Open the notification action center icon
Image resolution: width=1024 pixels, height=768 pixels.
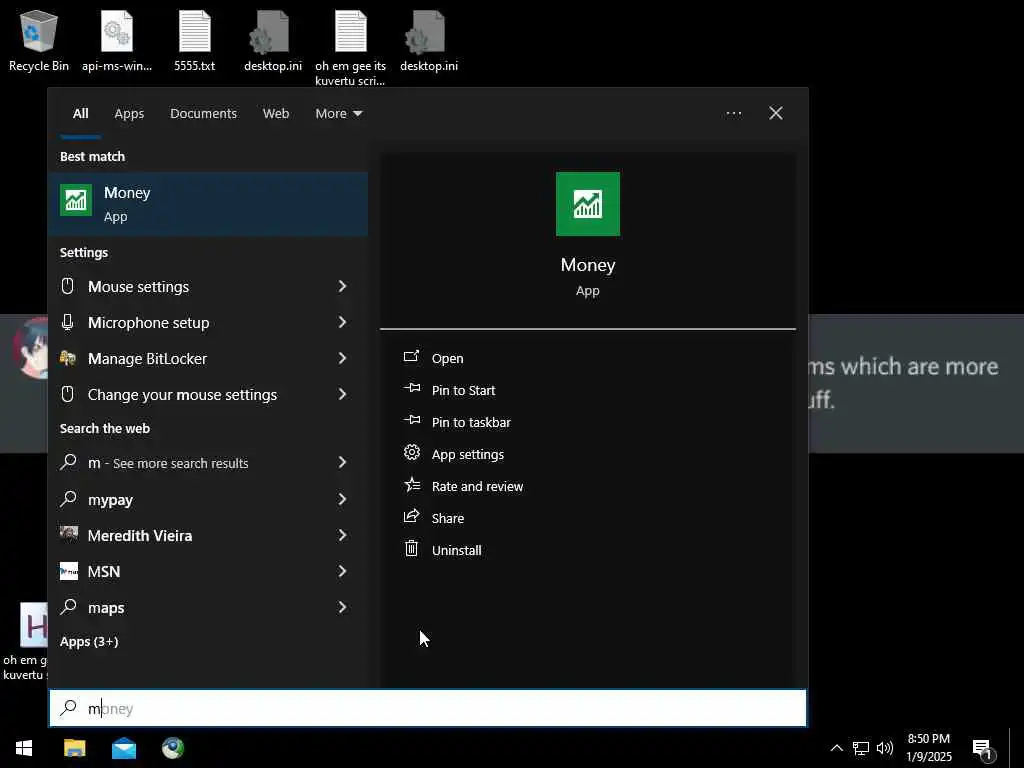(984, 749)
